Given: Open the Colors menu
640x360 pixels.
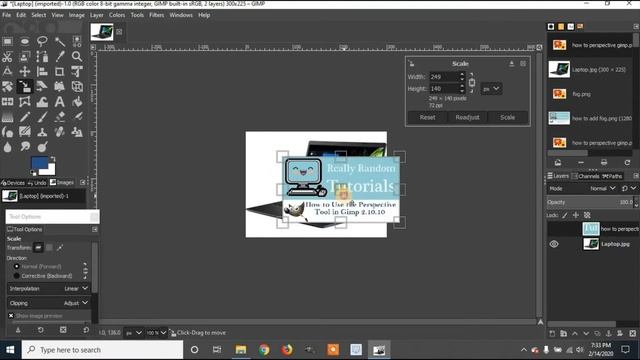Looking at the screenshot, I should pos(117,15).
